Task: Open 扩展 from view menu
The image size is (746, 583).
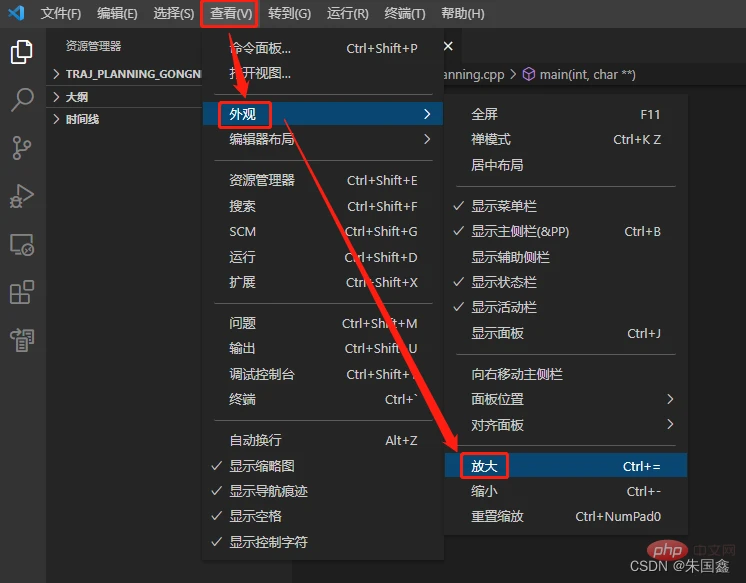Action: [x=323, y=282]
